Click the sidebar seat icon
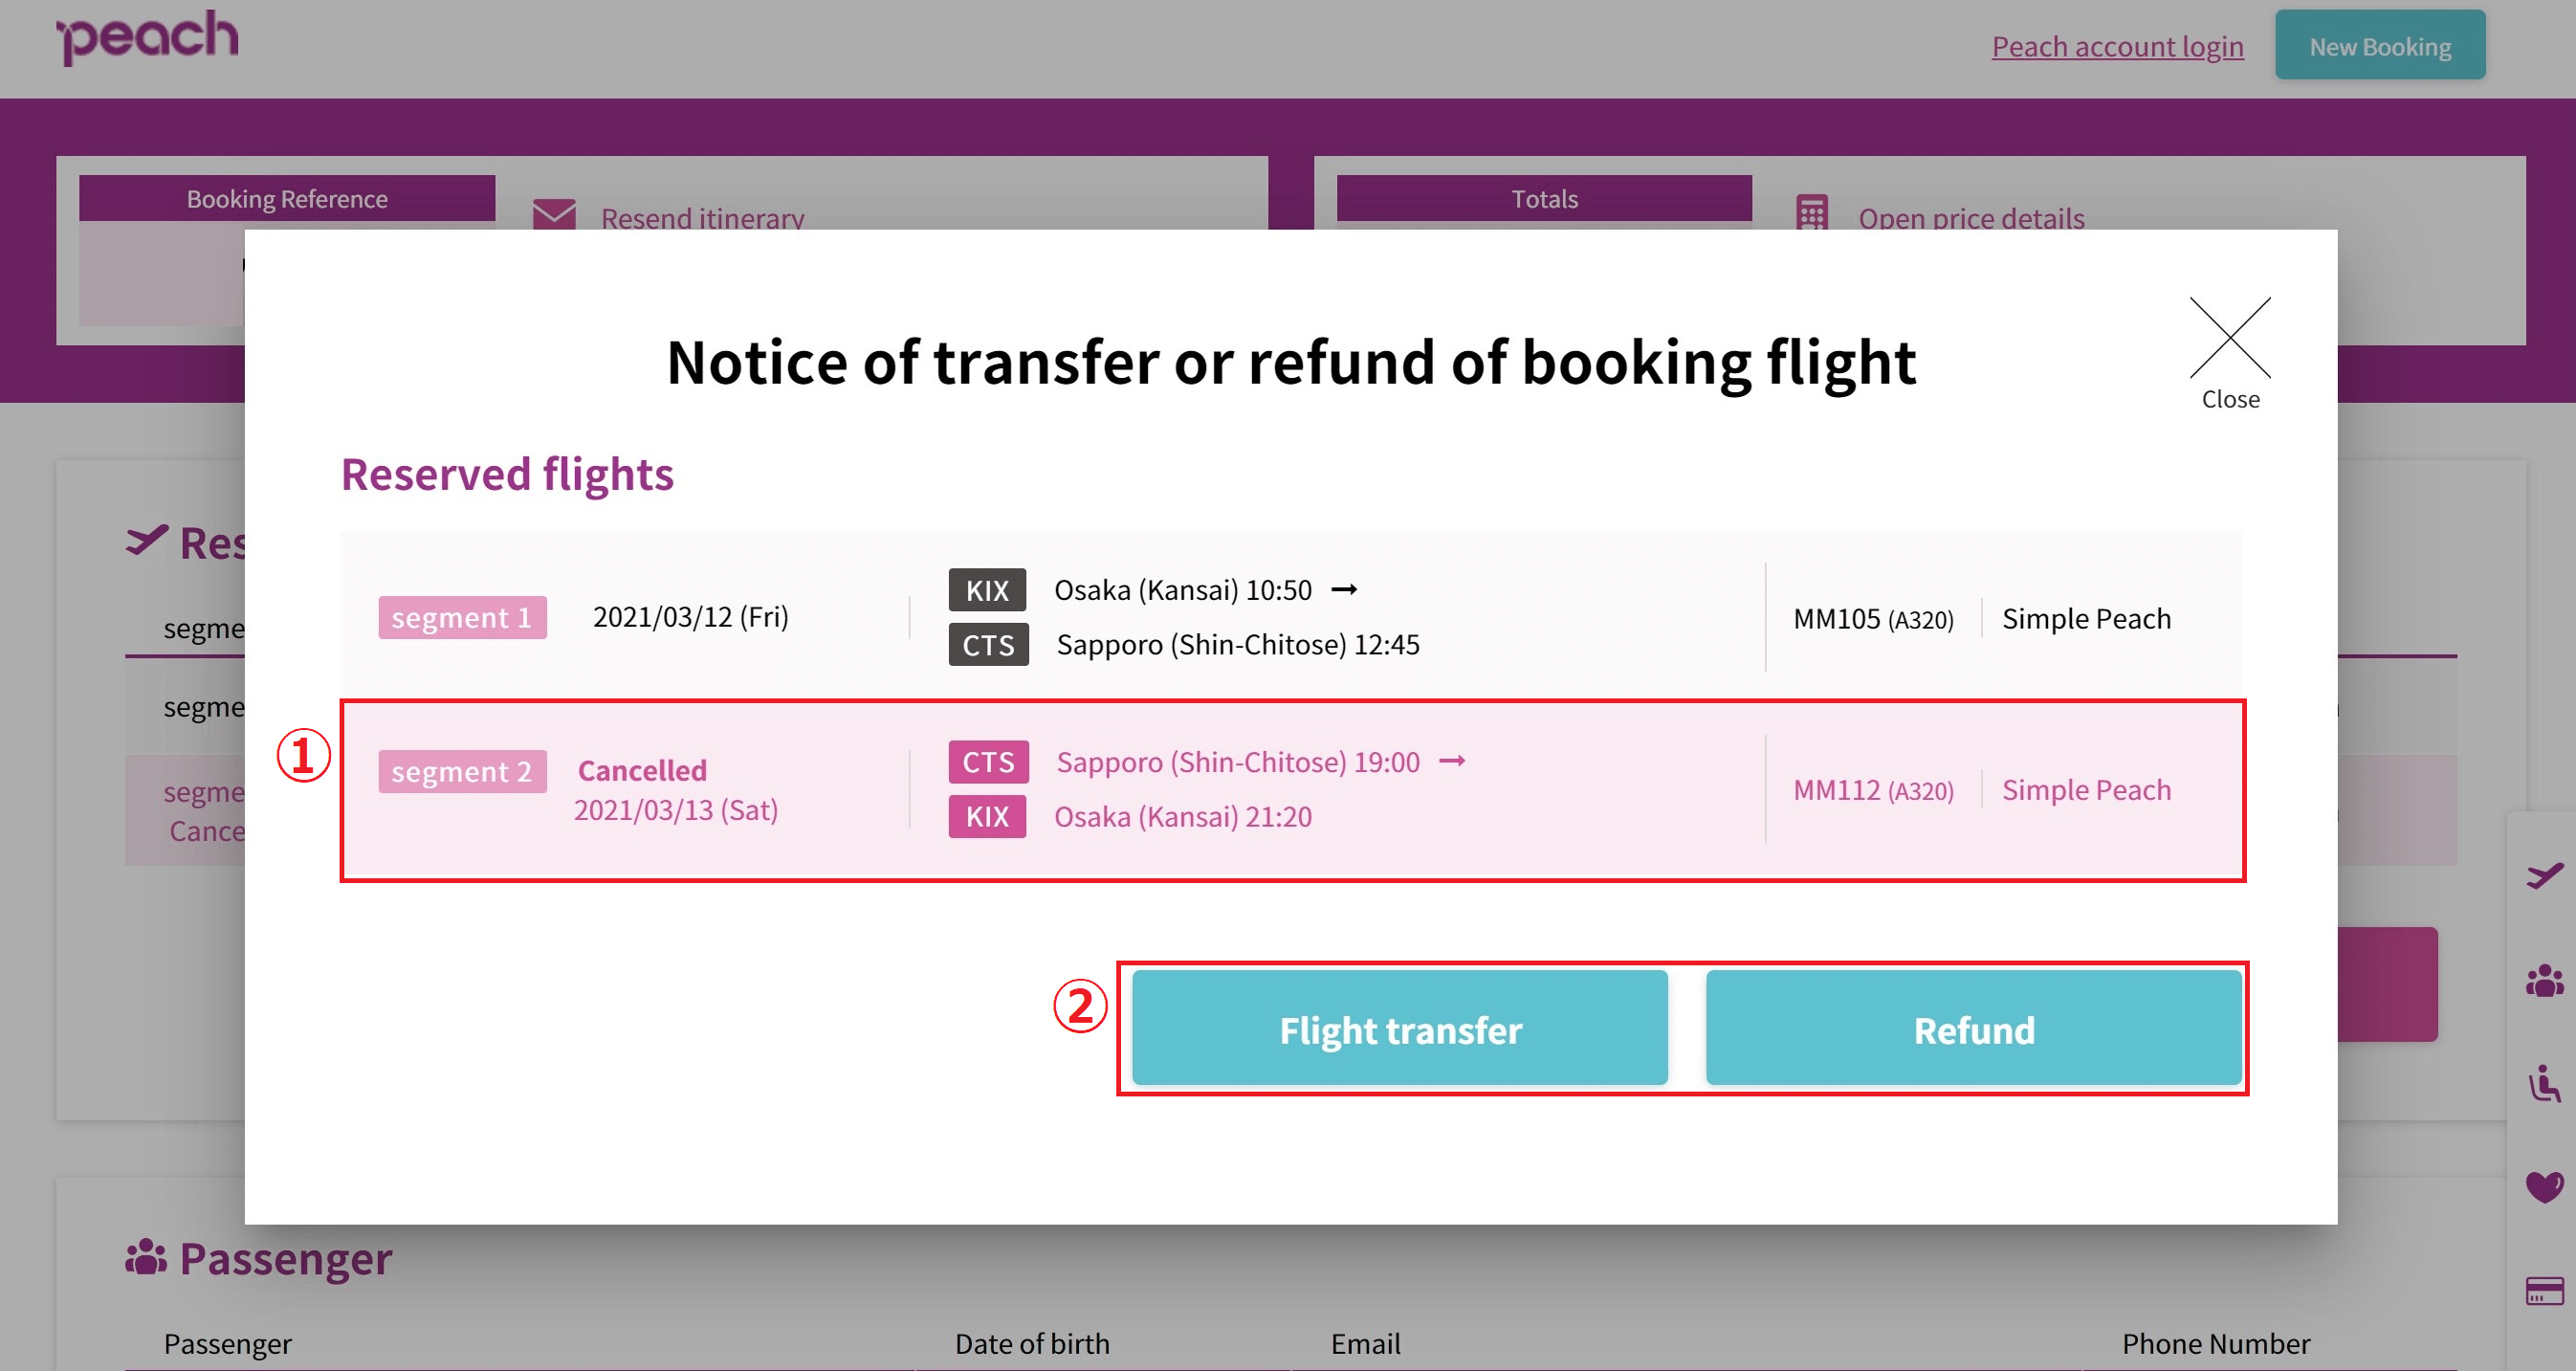The image size is (2576, 1371). click(x=2544, y=1083)
